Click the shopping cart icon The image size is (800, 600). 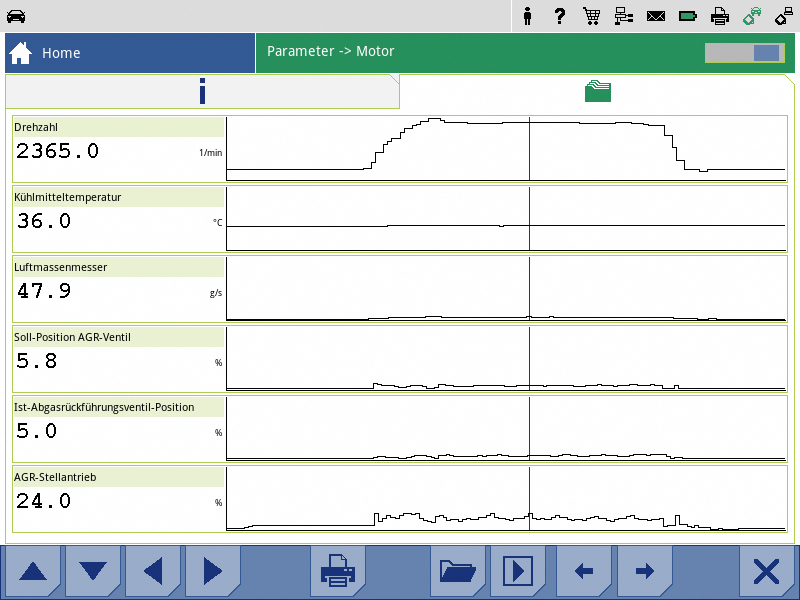(x=591, y=16)
